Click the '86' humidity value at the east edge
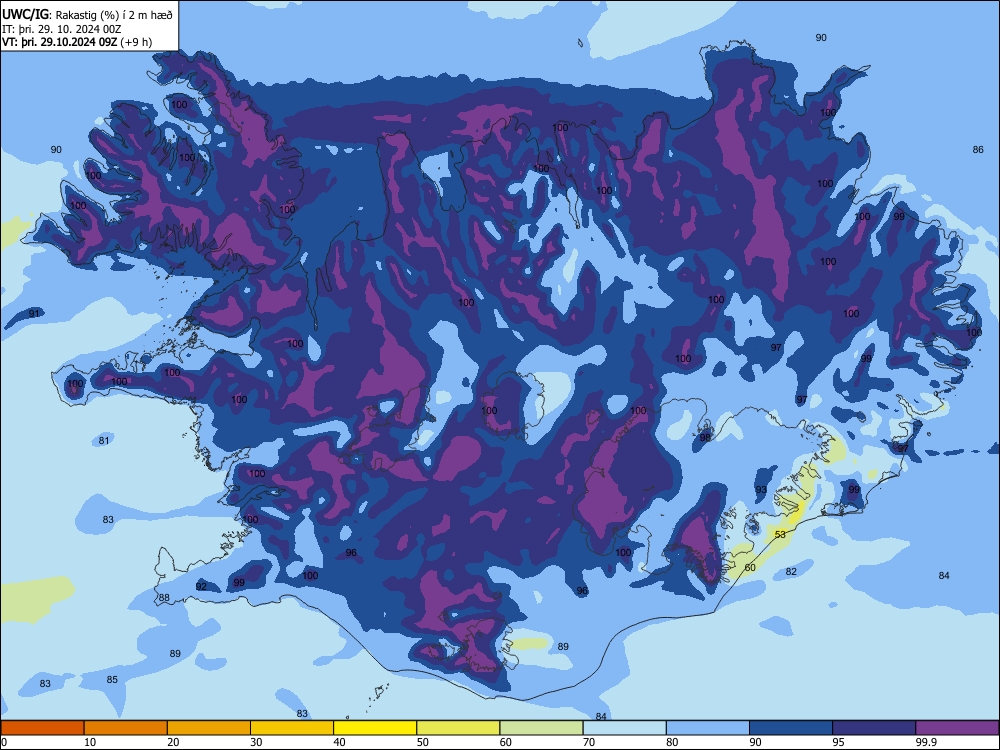The width and height of the screenshot is (1000, 750). [978, 150]
